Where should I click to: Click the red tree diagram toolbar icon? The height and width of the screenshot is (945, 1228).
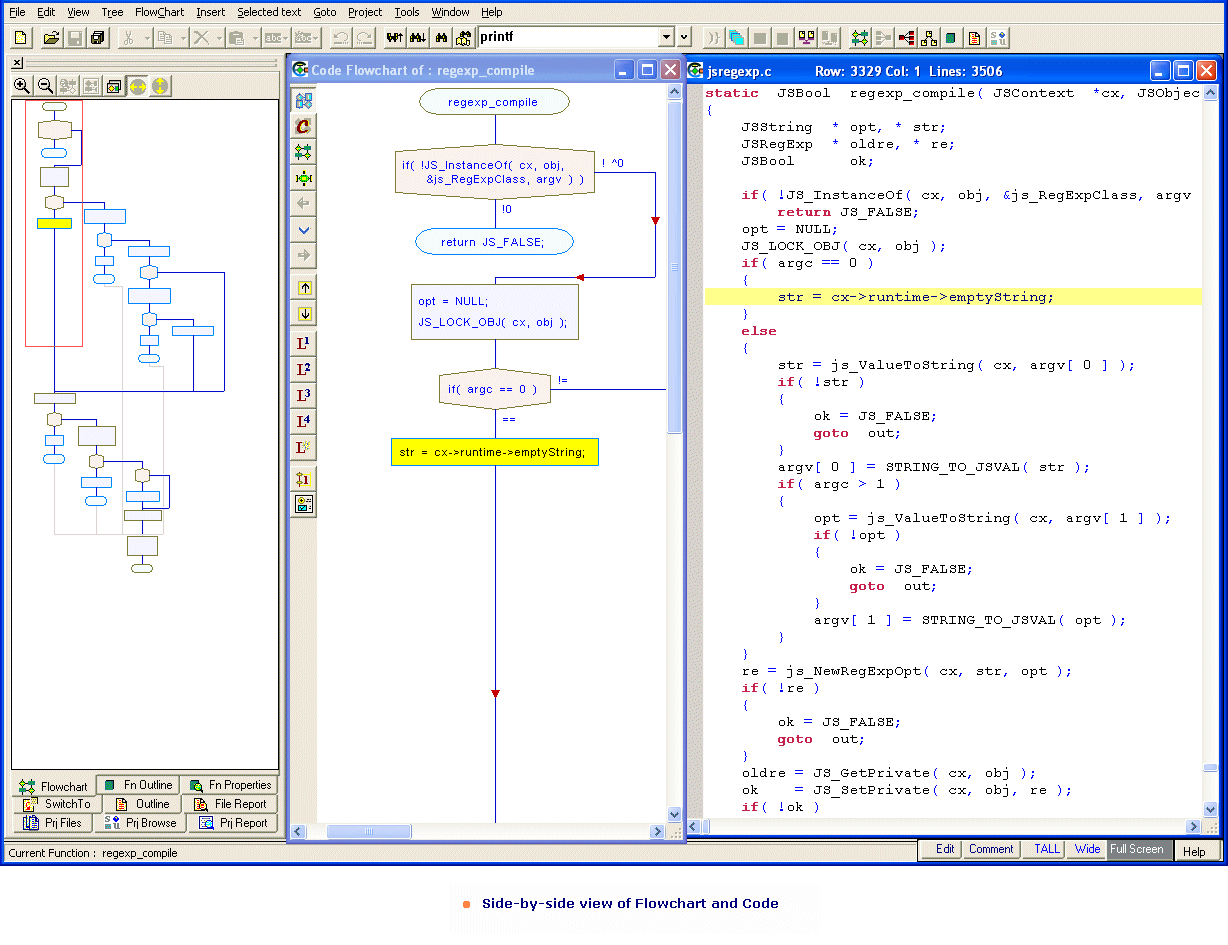click(906, 38)
